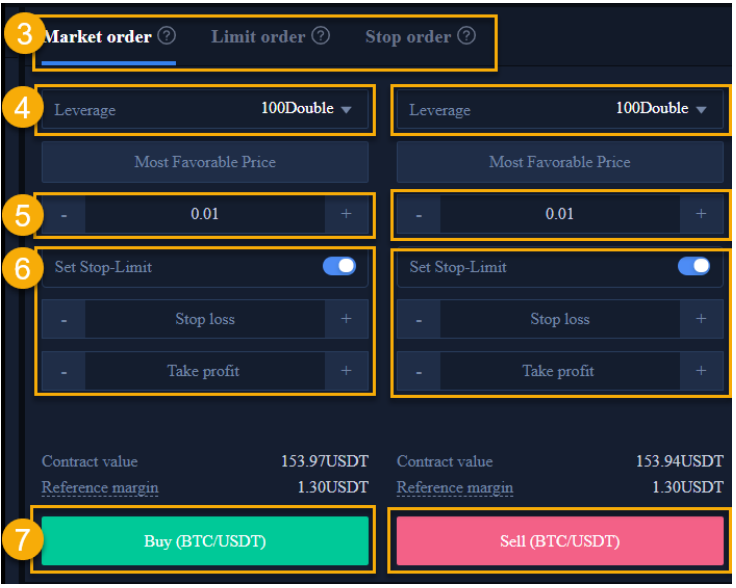The width and height of the screenshot is (736, 588).
Task: Select the Market order tab
Action: pos(98,37)
